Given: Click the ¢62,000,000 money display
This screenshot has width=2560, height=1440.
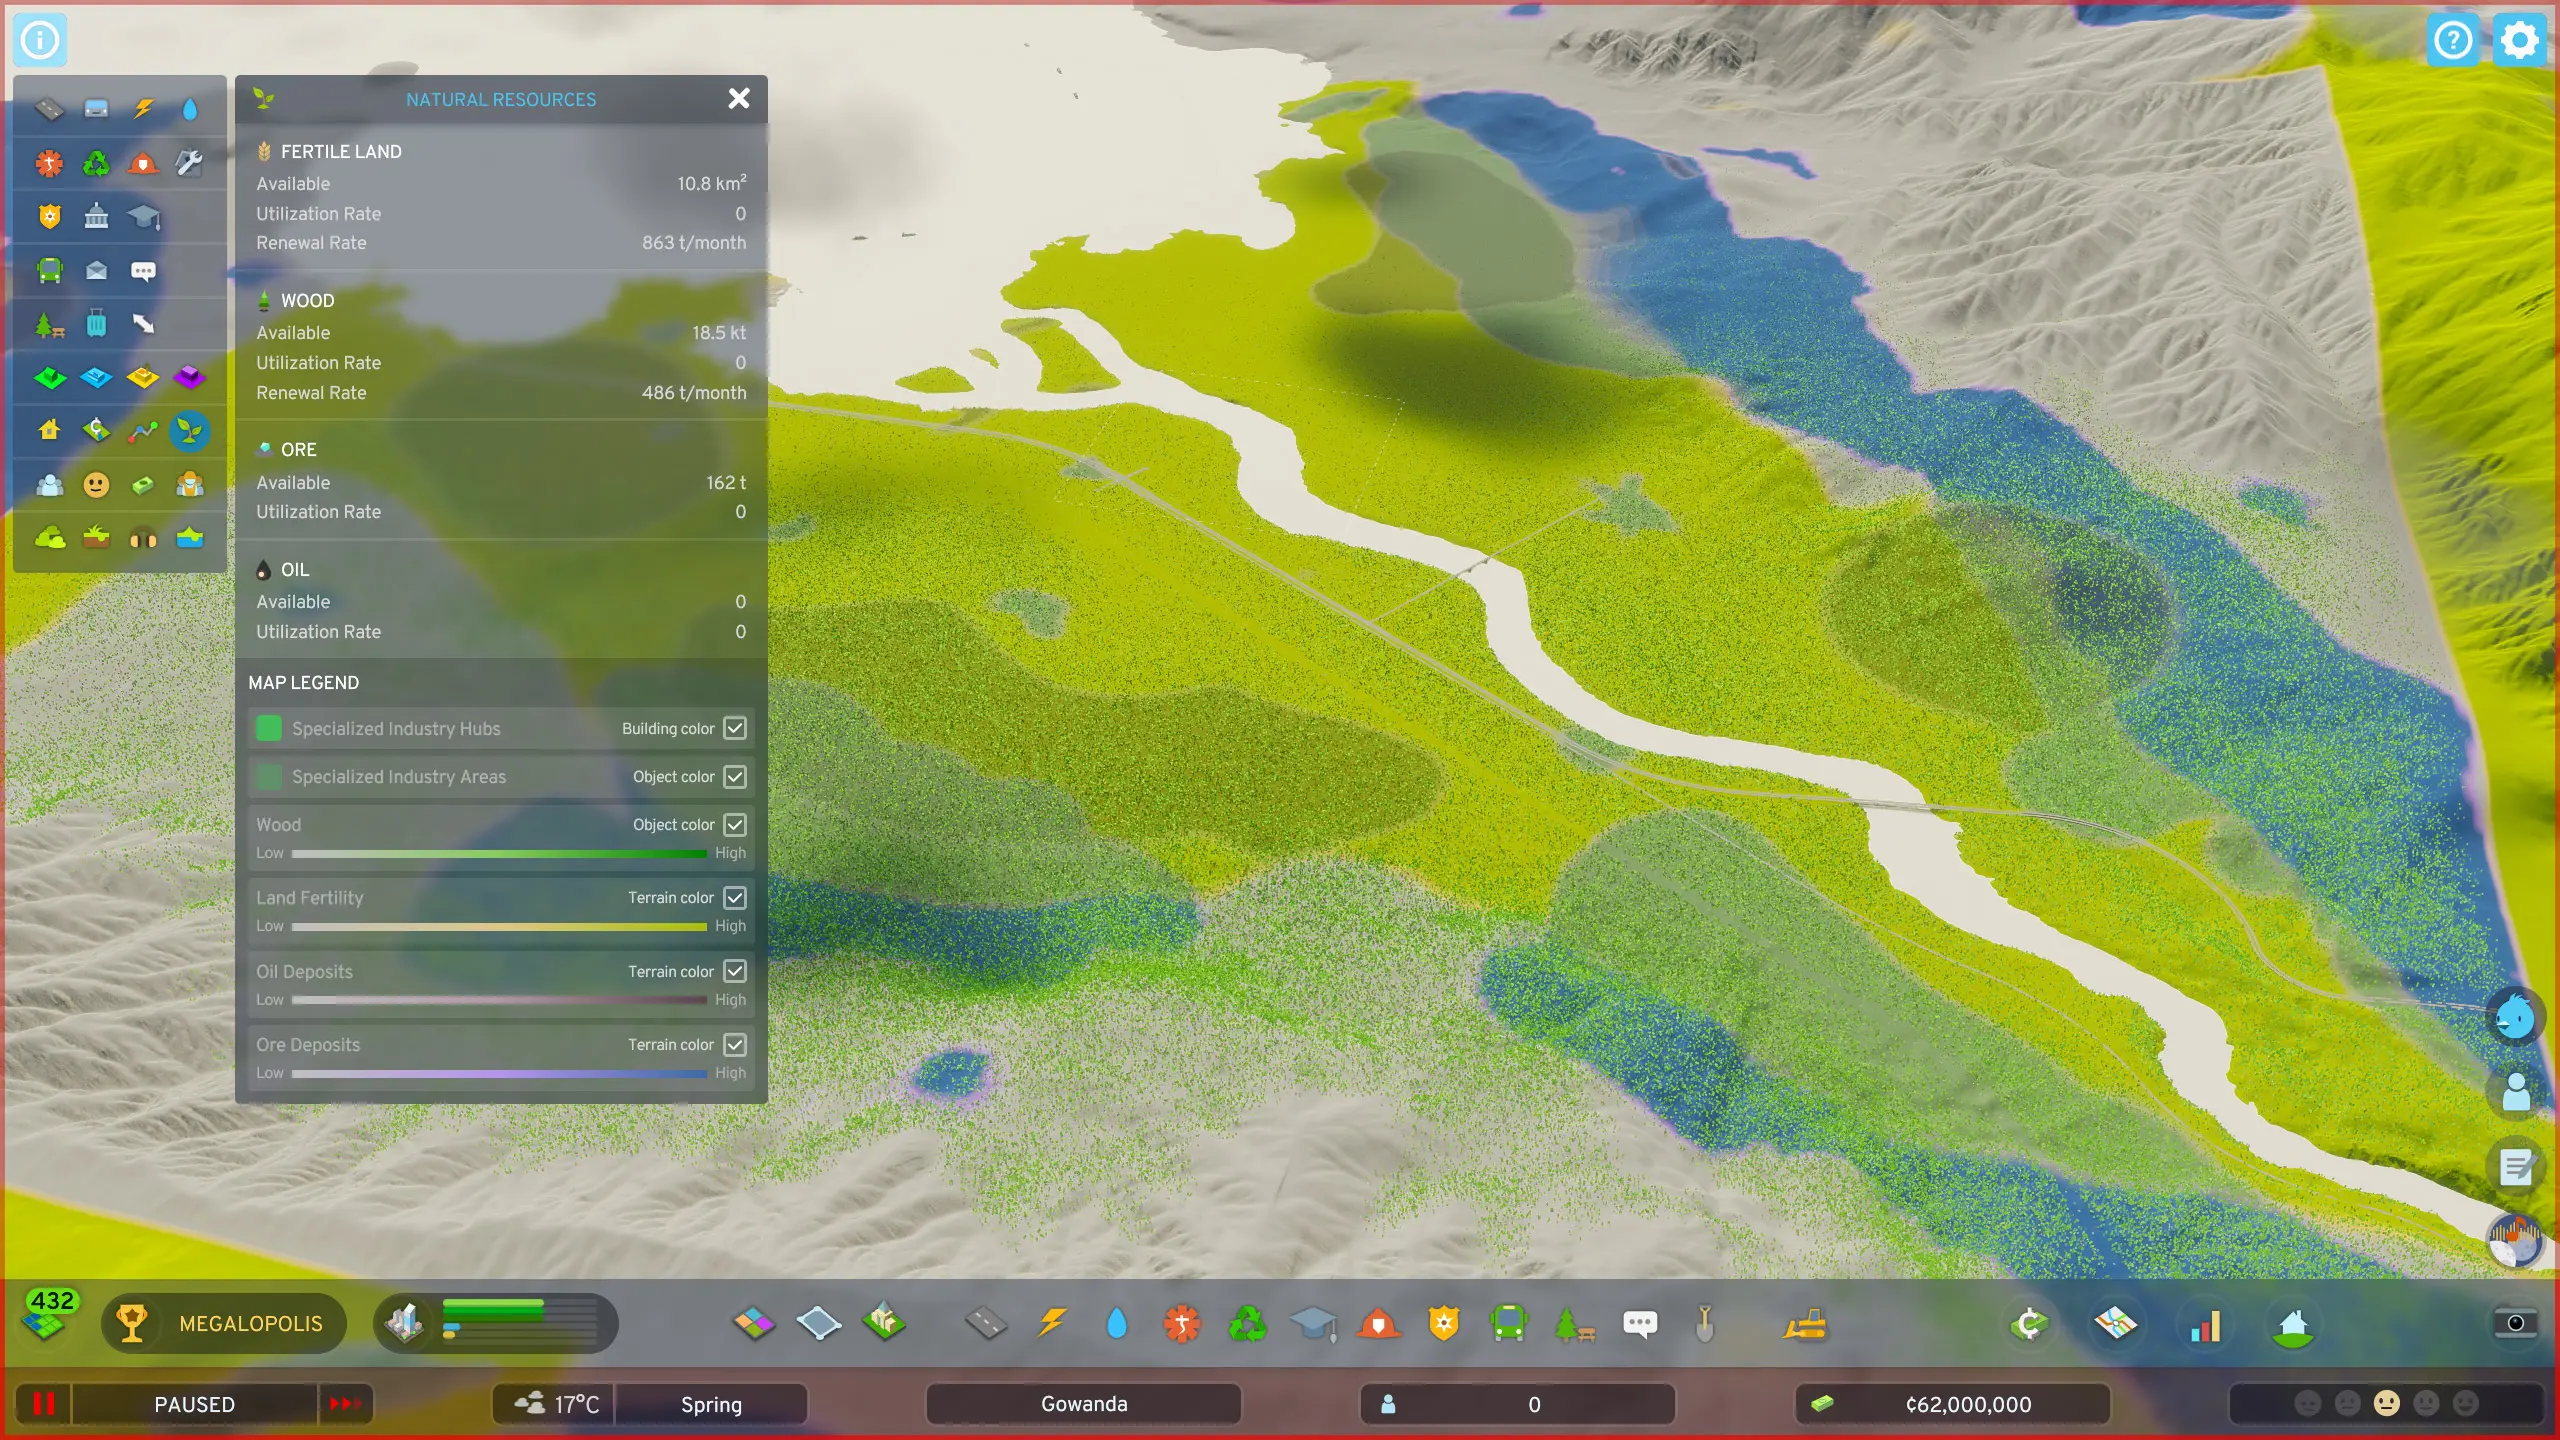Looking at the screenshot, I should pos(1952,1404).
